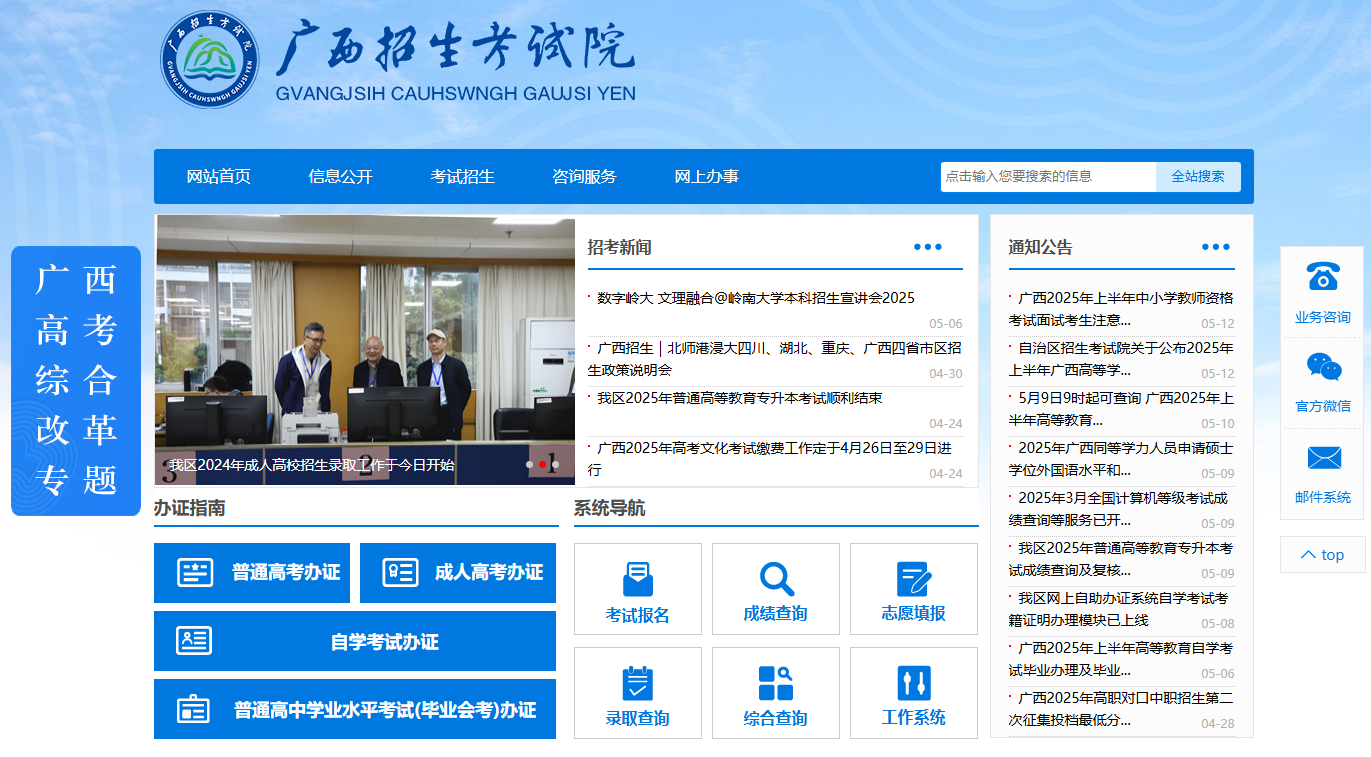Click the news carousel photo
Image resolution: width=1371 pixels, height=757 pixels.
365,350
